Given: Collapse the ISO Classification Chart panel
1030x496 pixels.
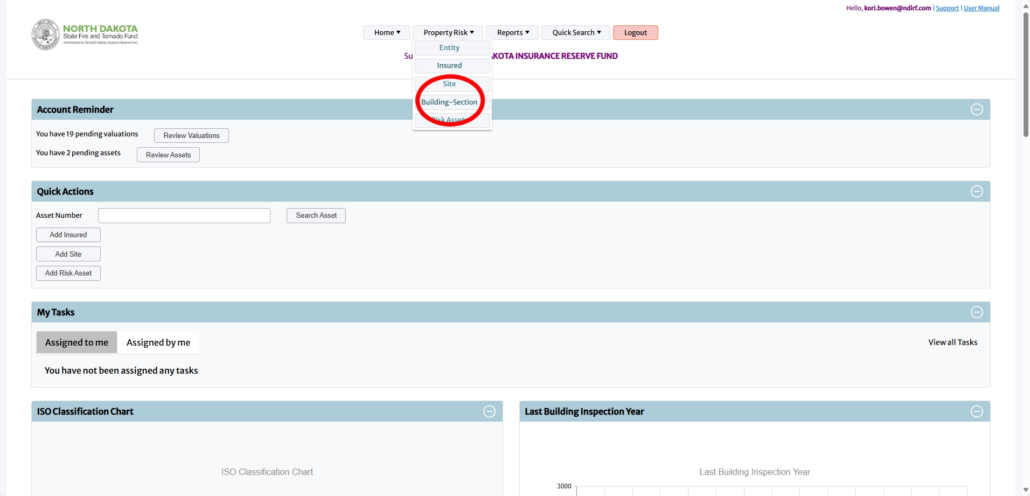Looking at the screenshot, I should point(489,411).
